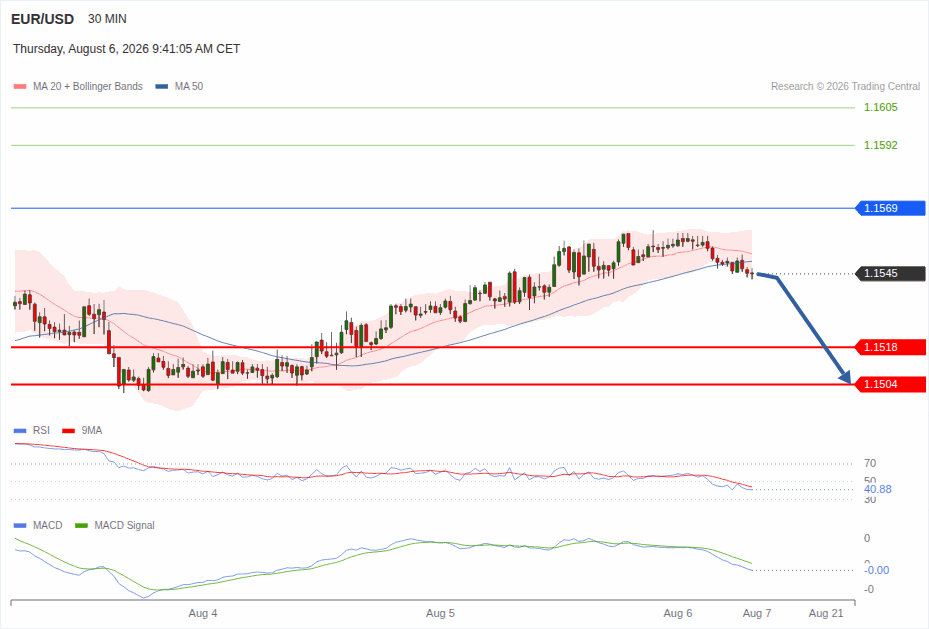Image resolution: width=929 pixels, height=629 pixels.
Task: Click the Aug 5 date axis label
Action: 440,614
